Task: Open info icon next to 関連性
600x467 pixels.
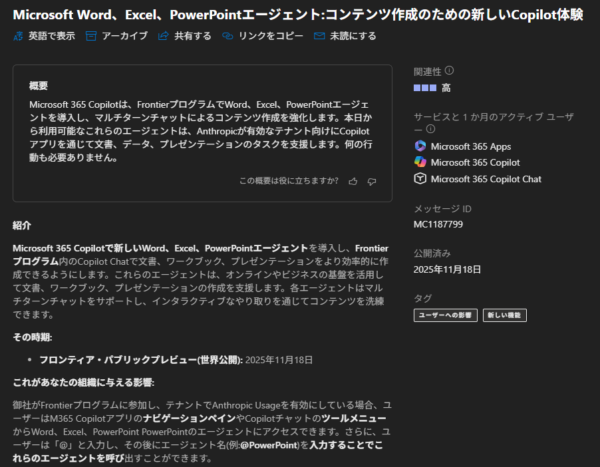Action: pyautogui.click(x=449, y=71)
